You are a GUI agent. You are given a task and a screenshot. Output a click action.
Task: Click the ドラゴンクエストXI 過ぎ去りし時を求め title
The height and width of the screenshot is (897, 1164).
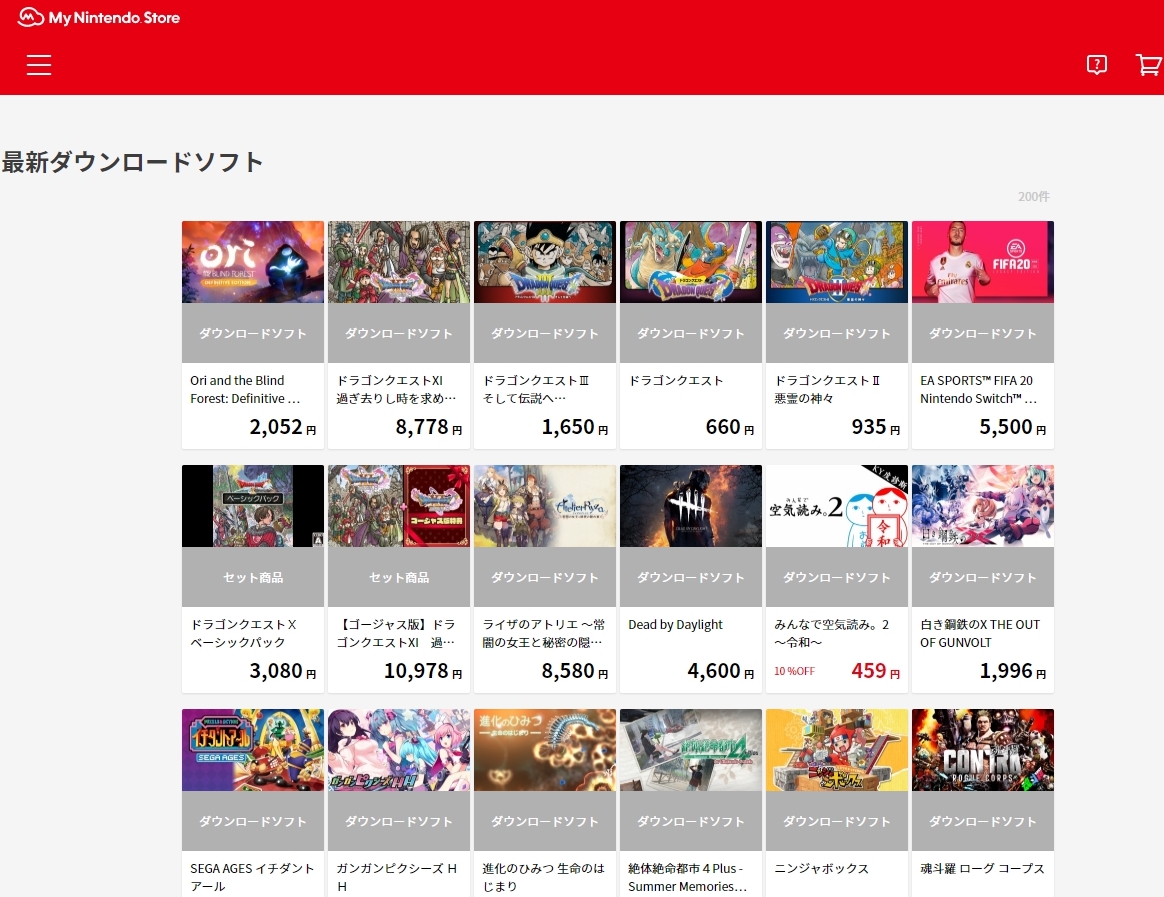(396, 389)
